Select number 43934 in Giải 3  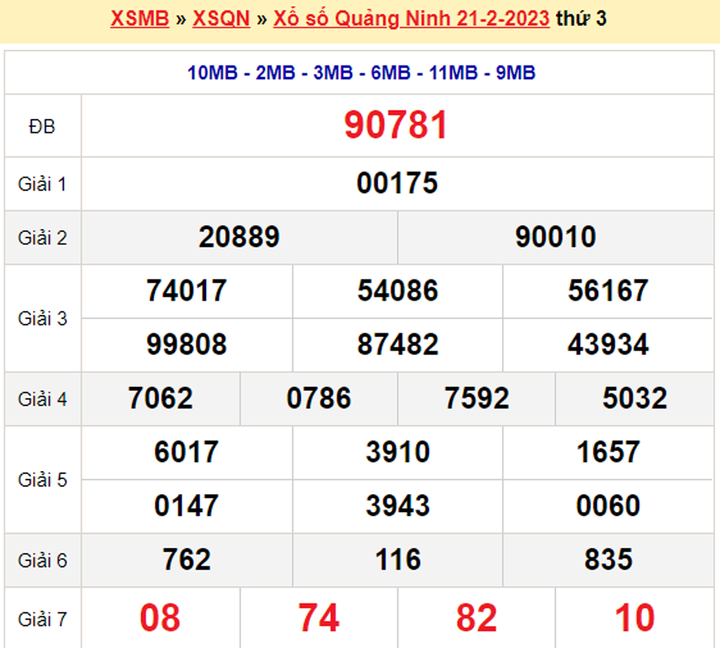(x=608, y=344)
